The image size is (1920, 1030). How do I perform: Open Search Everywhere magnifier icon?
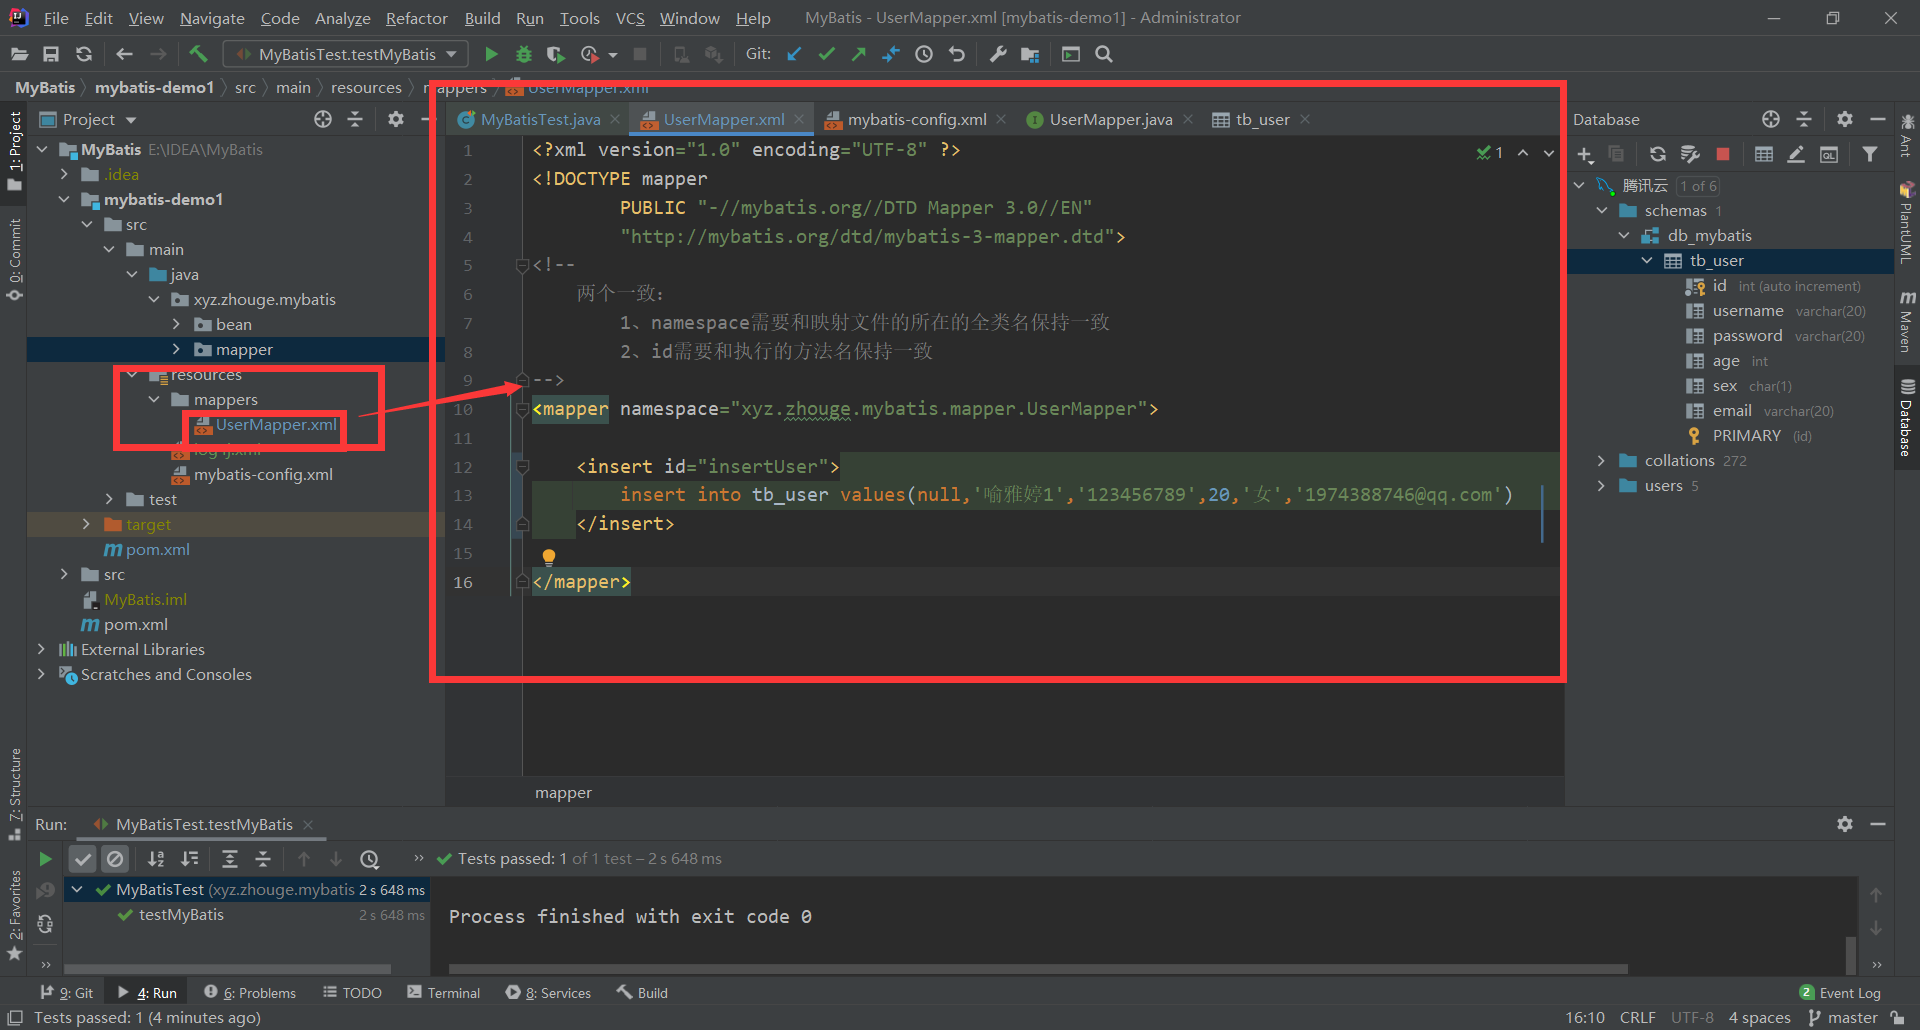(1104, 54)
